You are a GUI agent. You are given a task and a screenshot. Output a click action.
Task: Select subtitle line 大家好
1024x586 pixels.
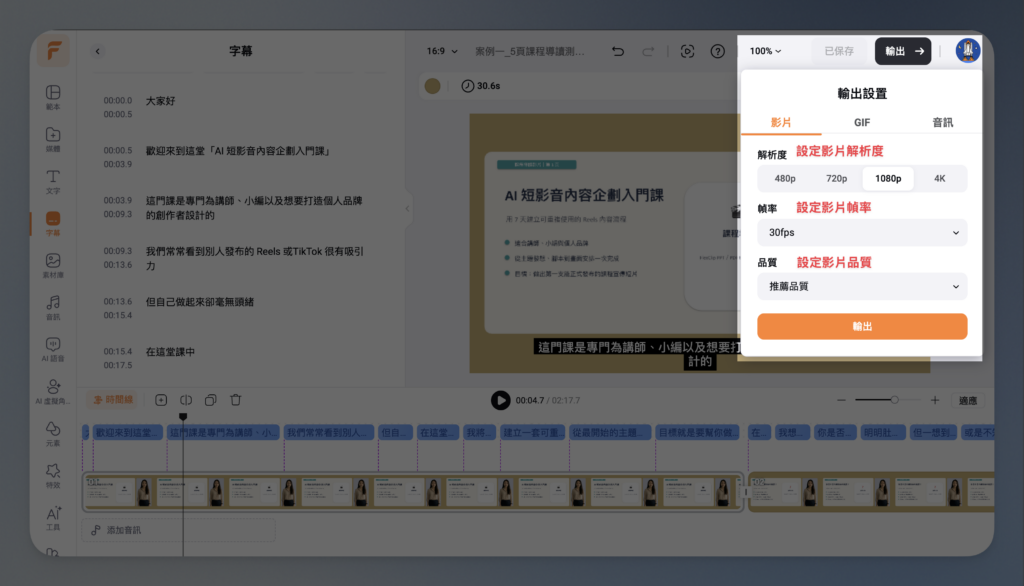[161, 101]
